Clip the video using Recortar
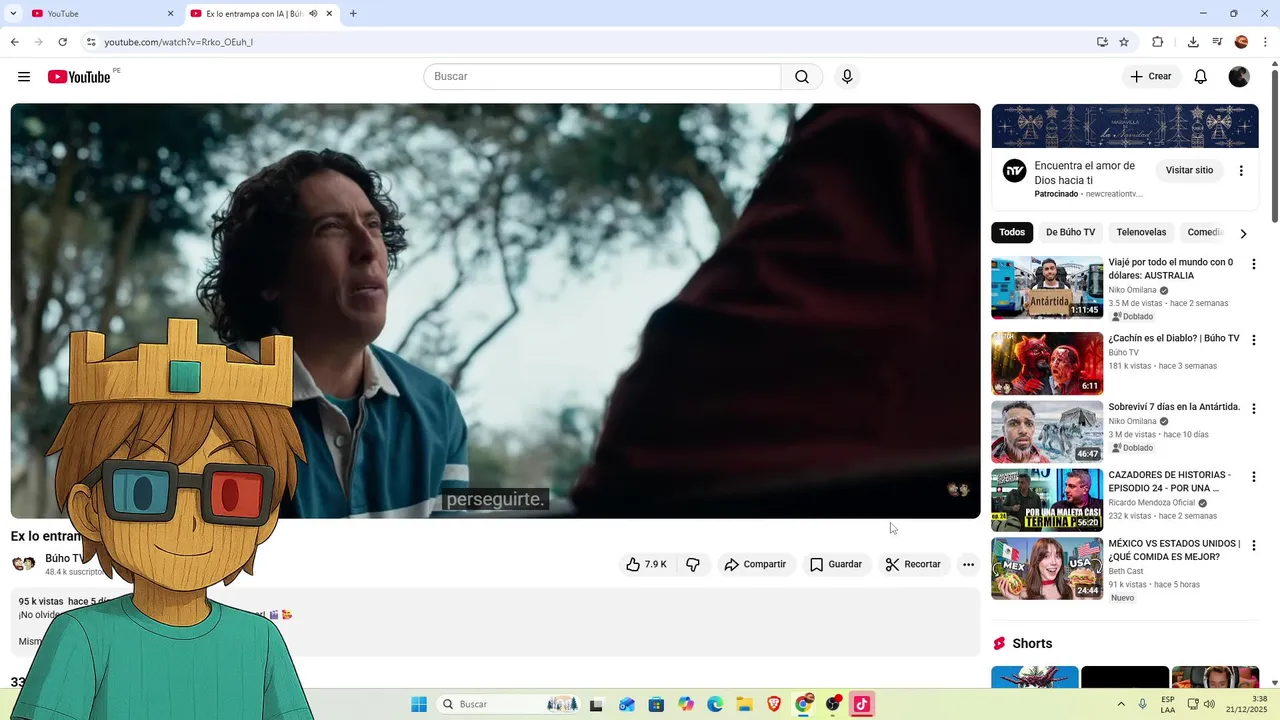1280x720 pixels. [x=913, y=564]
